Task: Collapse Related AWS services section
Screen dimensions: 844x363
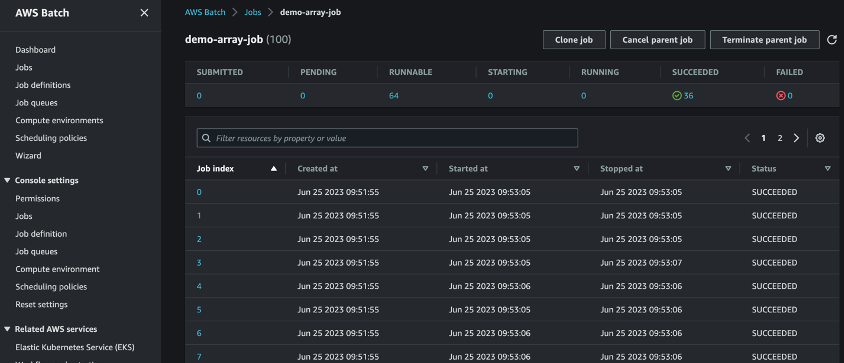Action: point(7,329)
